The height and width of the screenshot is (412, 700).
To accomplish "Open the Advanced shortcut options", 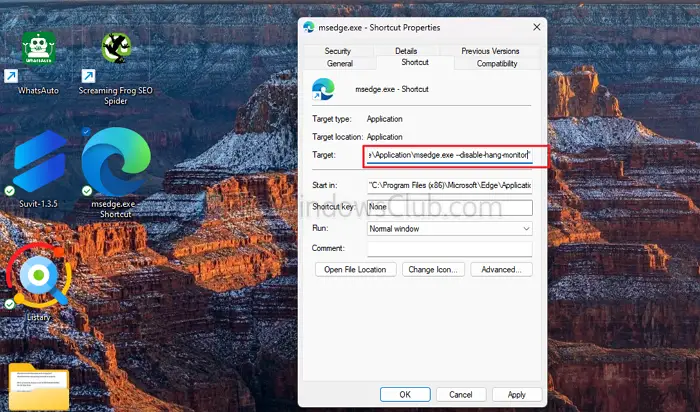I will [501, 270].
